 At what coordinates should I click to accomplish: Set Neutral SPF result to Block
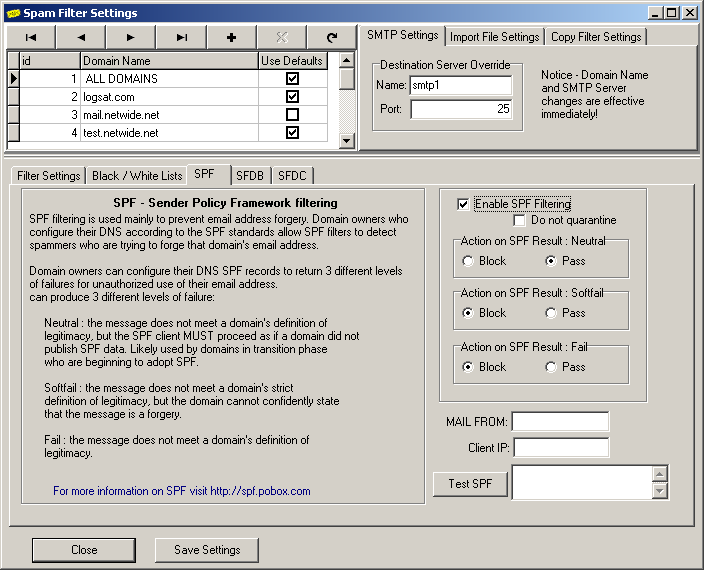tap(468, 261)
